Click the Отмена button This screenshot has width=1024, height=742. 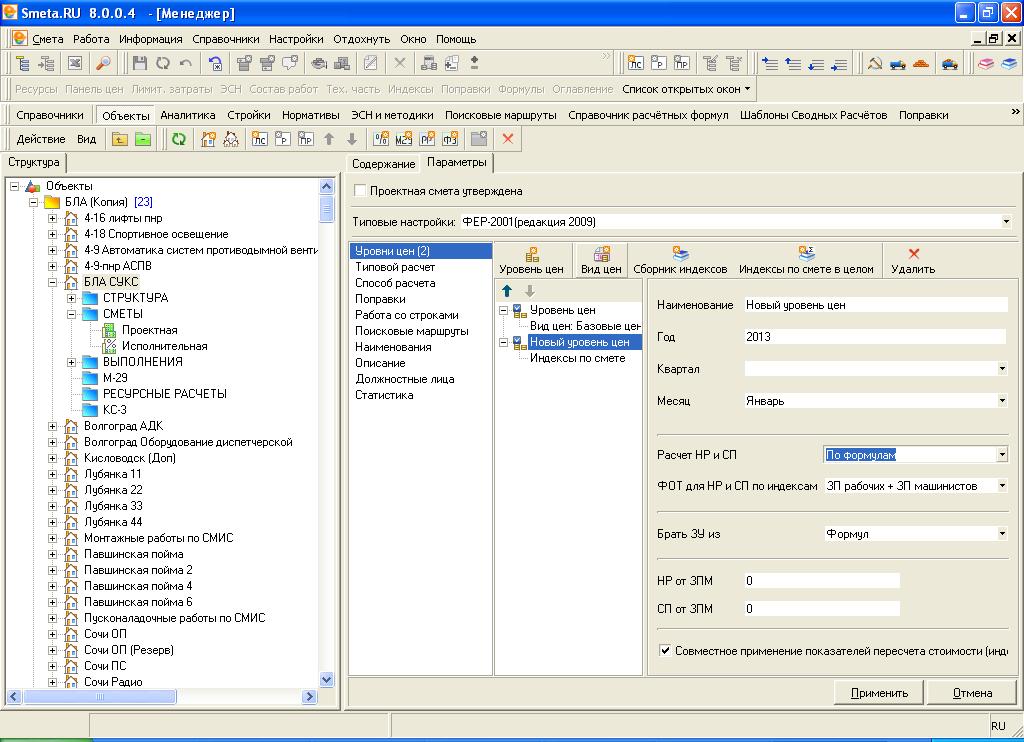pos(972,693)
